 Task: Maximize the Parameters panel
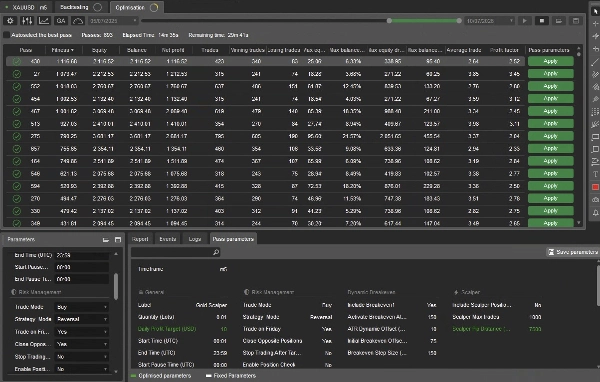118,240
